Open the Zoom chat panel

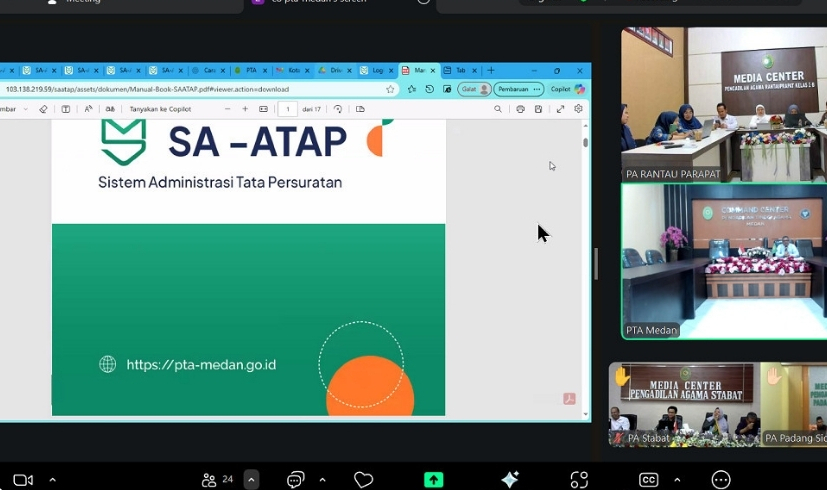point(295,479)
